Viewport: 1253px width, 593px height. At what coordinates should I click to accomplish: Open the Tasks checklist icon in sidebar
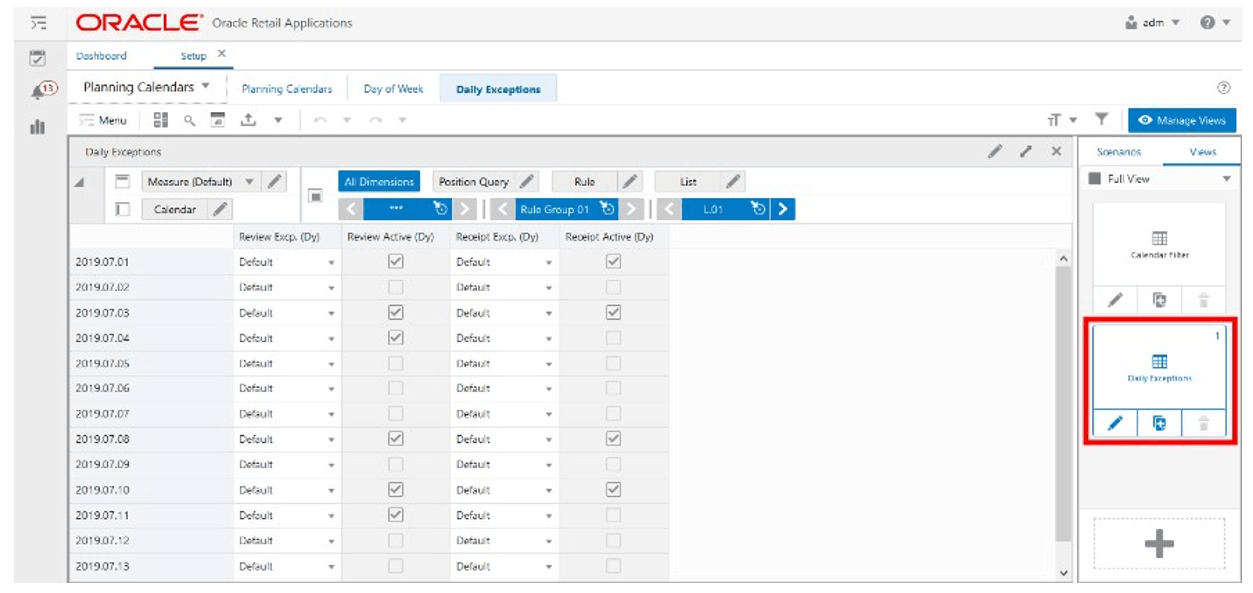pyautogui.click(x=38, y=58)
